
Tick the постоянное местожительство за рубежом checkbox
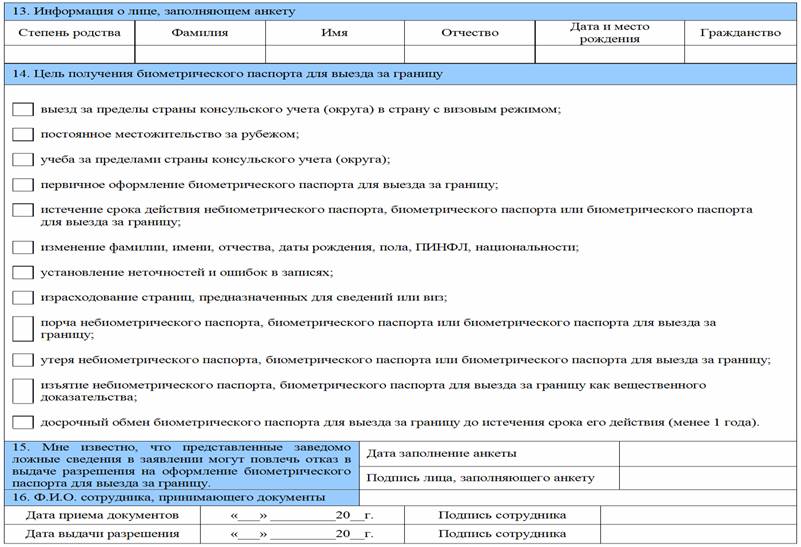click(x=23, y=134)
